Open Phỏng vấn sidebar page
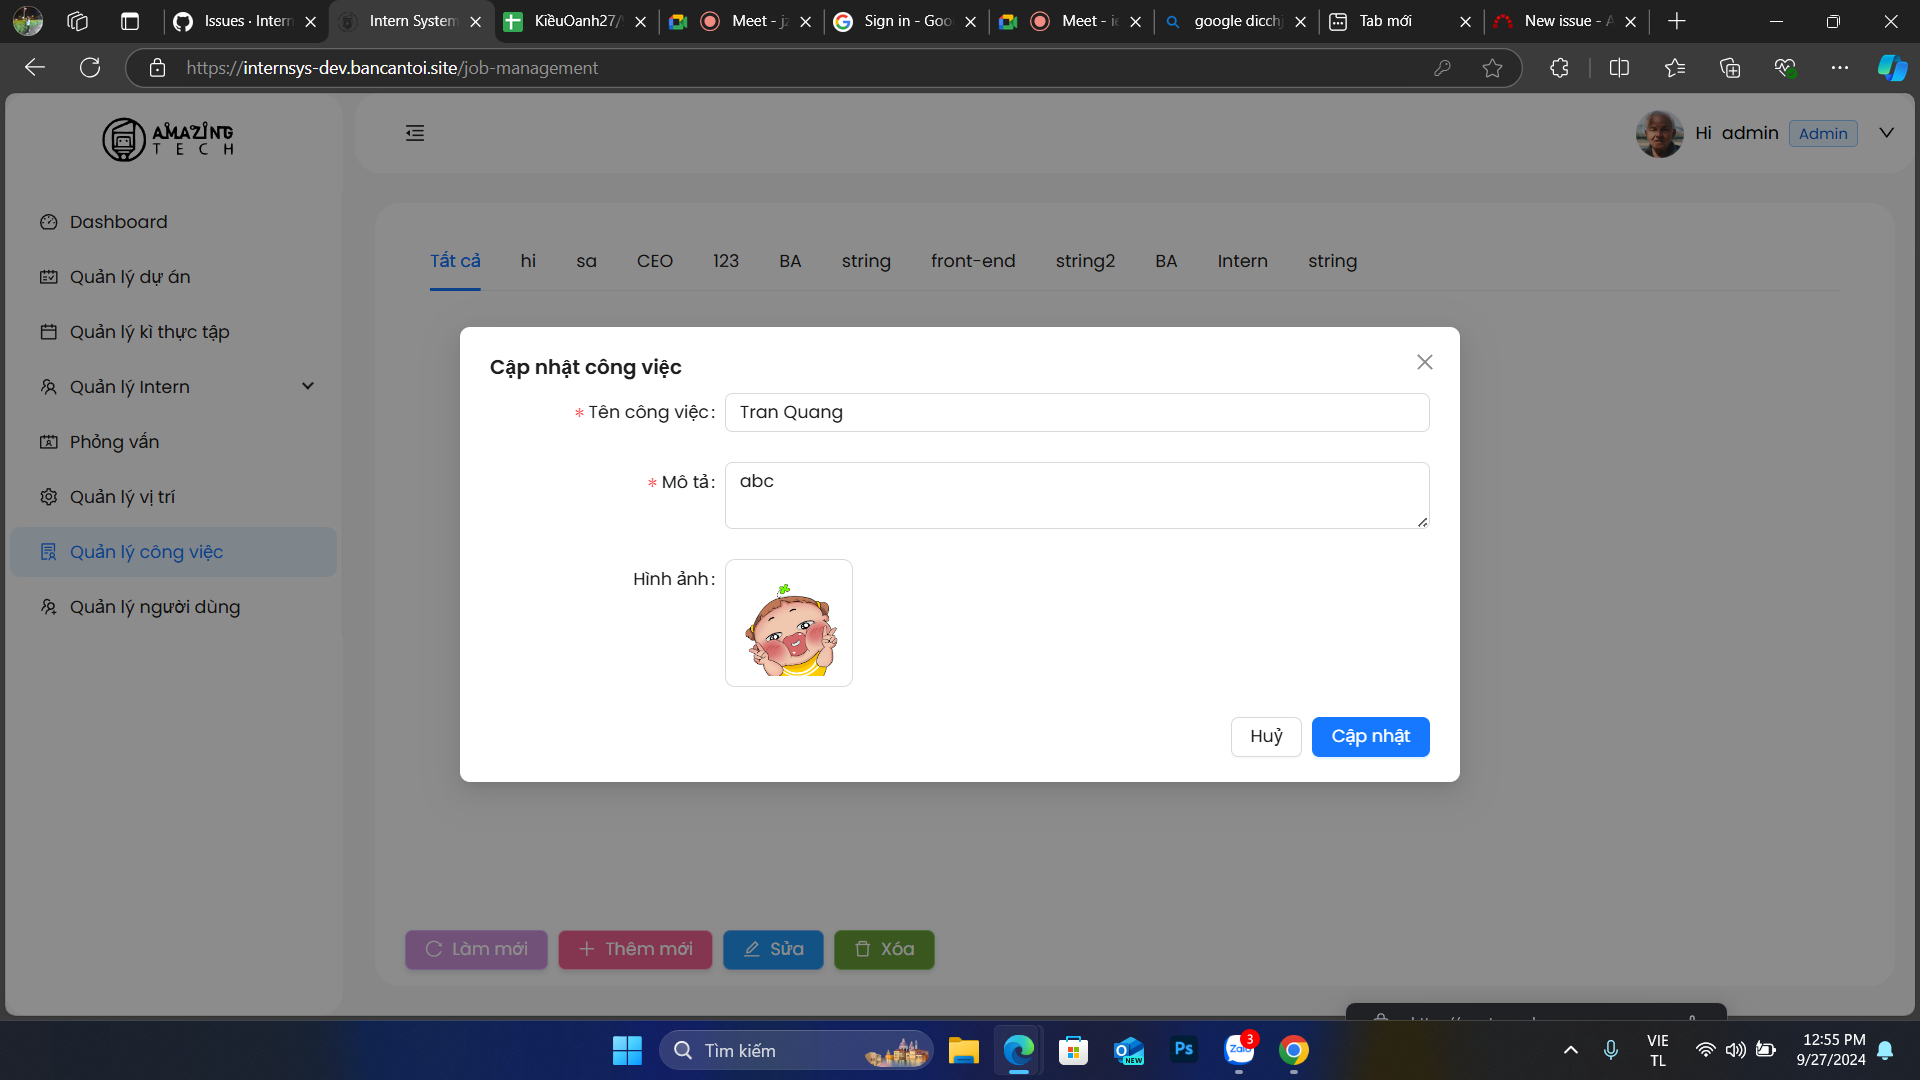This screenshot has width=1920, height=1080. click(x=114, y=442)
